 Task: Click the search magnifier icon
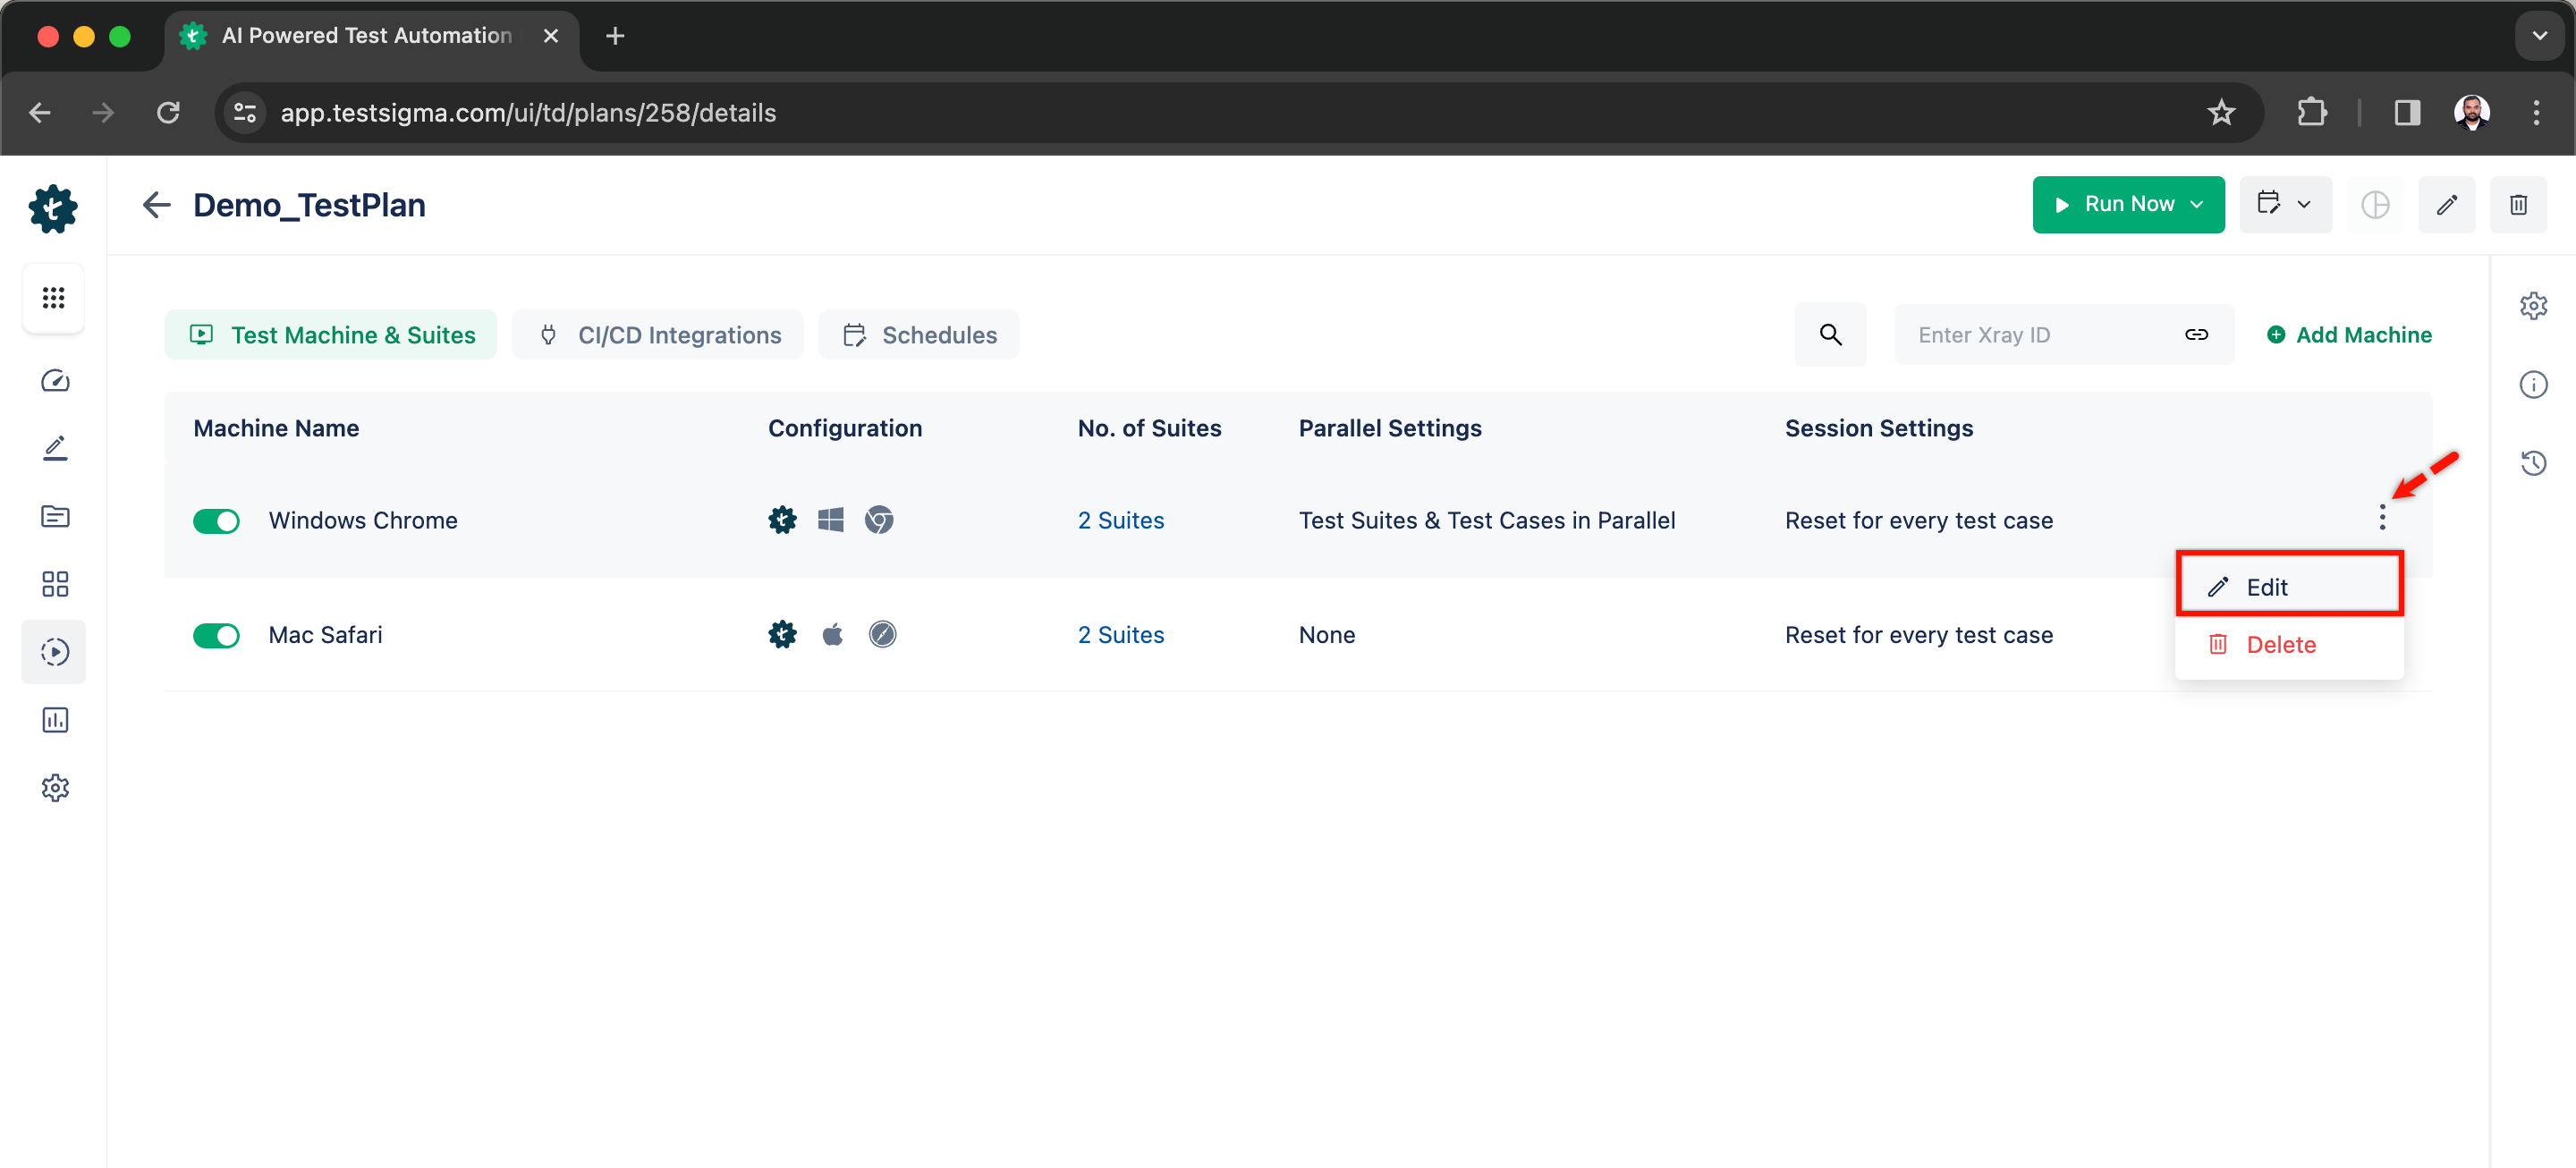(1830, 335)
